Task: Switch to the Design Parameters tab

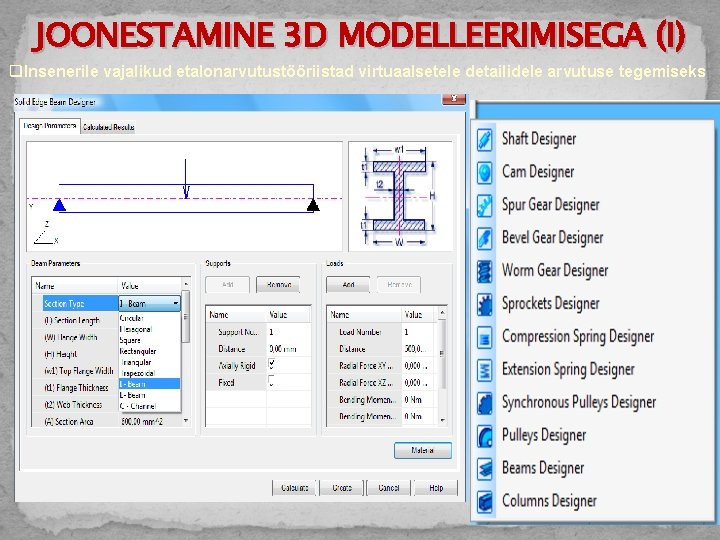Action: pos(50,125)
